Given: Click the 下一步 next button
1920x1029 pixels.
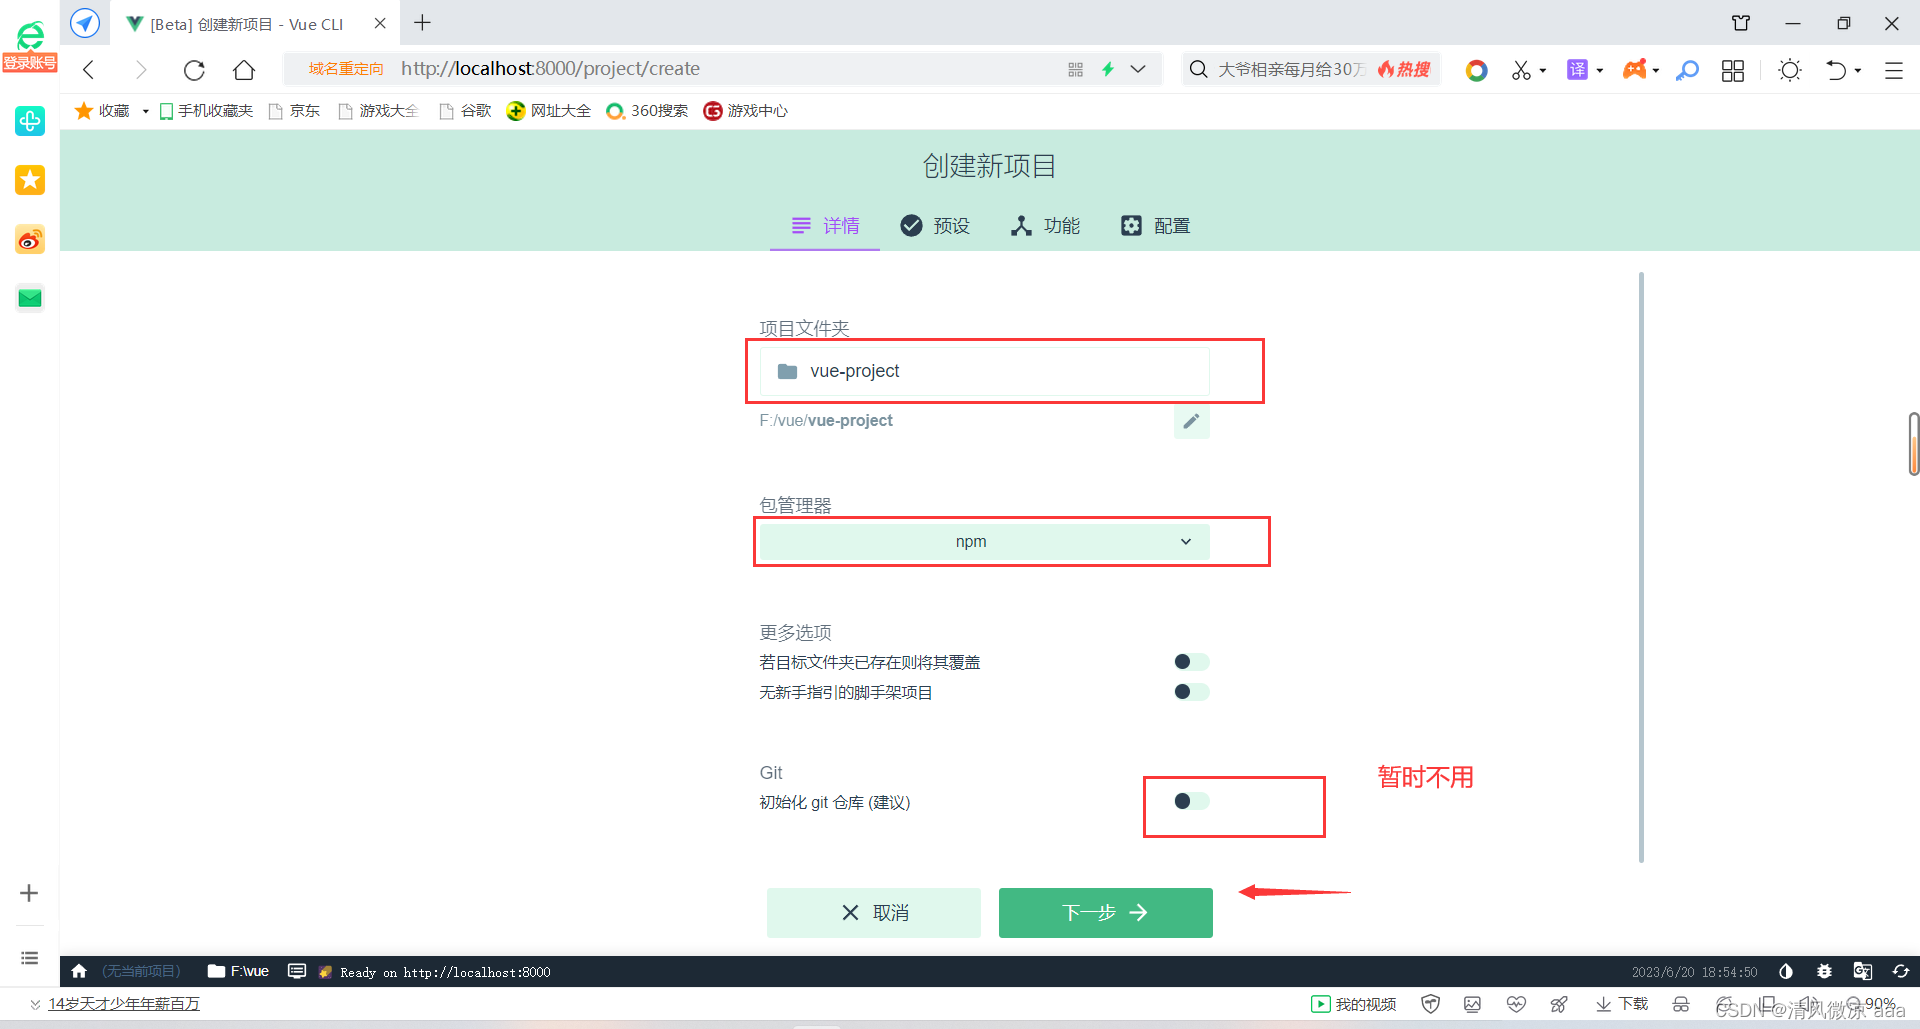Looking at the screenshot, I should 1106,912.
